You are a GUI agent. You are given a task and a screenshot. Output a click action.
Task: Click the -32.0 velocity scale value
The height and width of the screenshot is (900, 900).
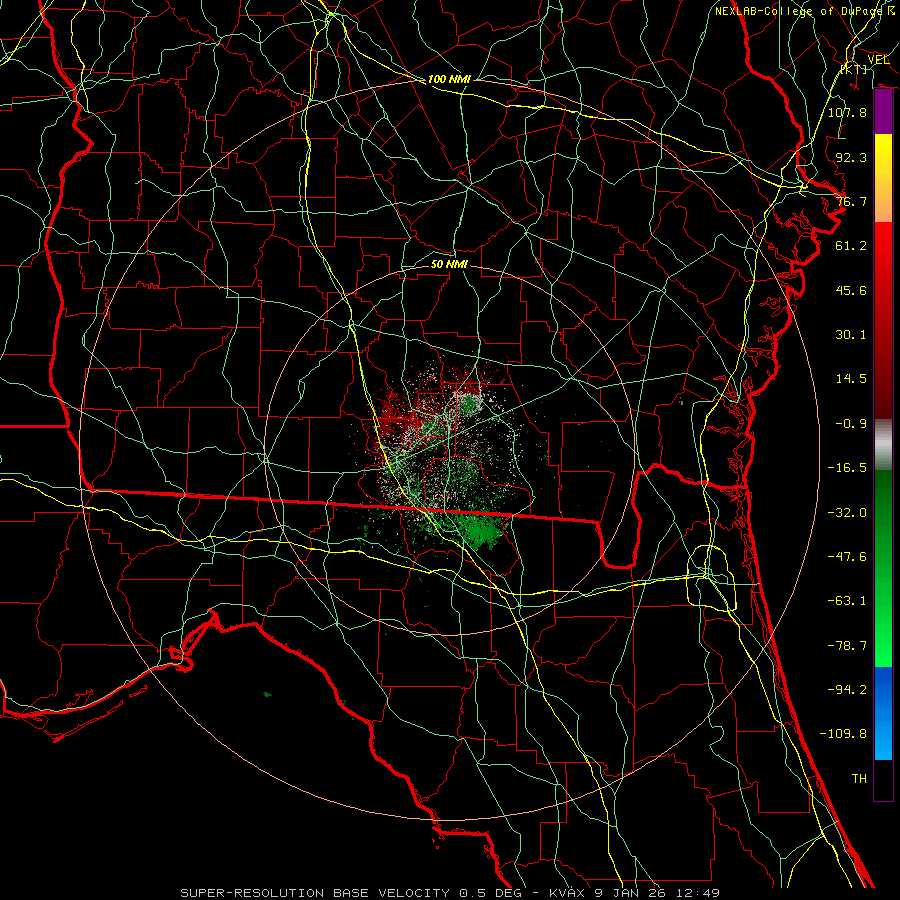click(847, 513)
